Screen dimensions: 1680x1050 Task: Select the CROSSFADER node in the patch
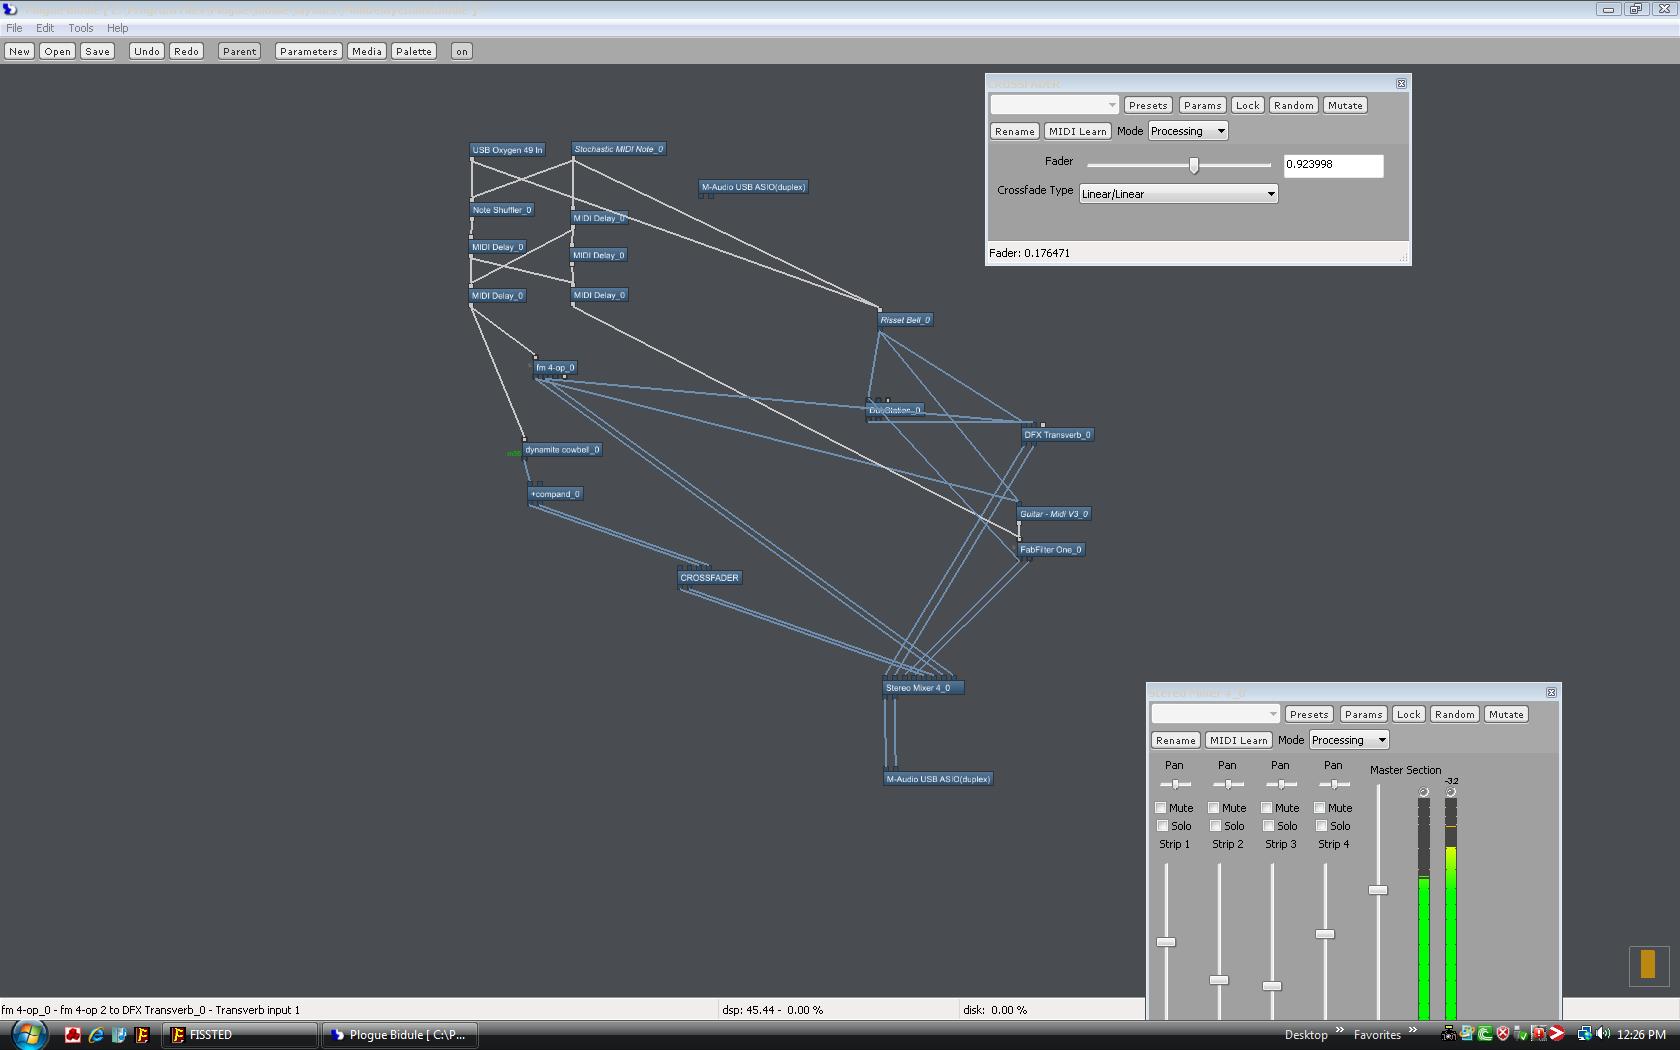coord(709,578)
